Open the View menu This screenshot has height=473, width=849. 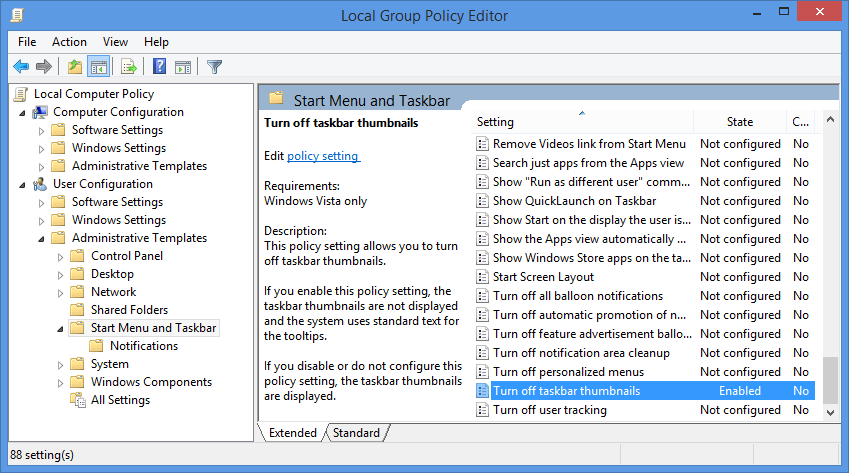pyautogui.click(x=115, y=42)
